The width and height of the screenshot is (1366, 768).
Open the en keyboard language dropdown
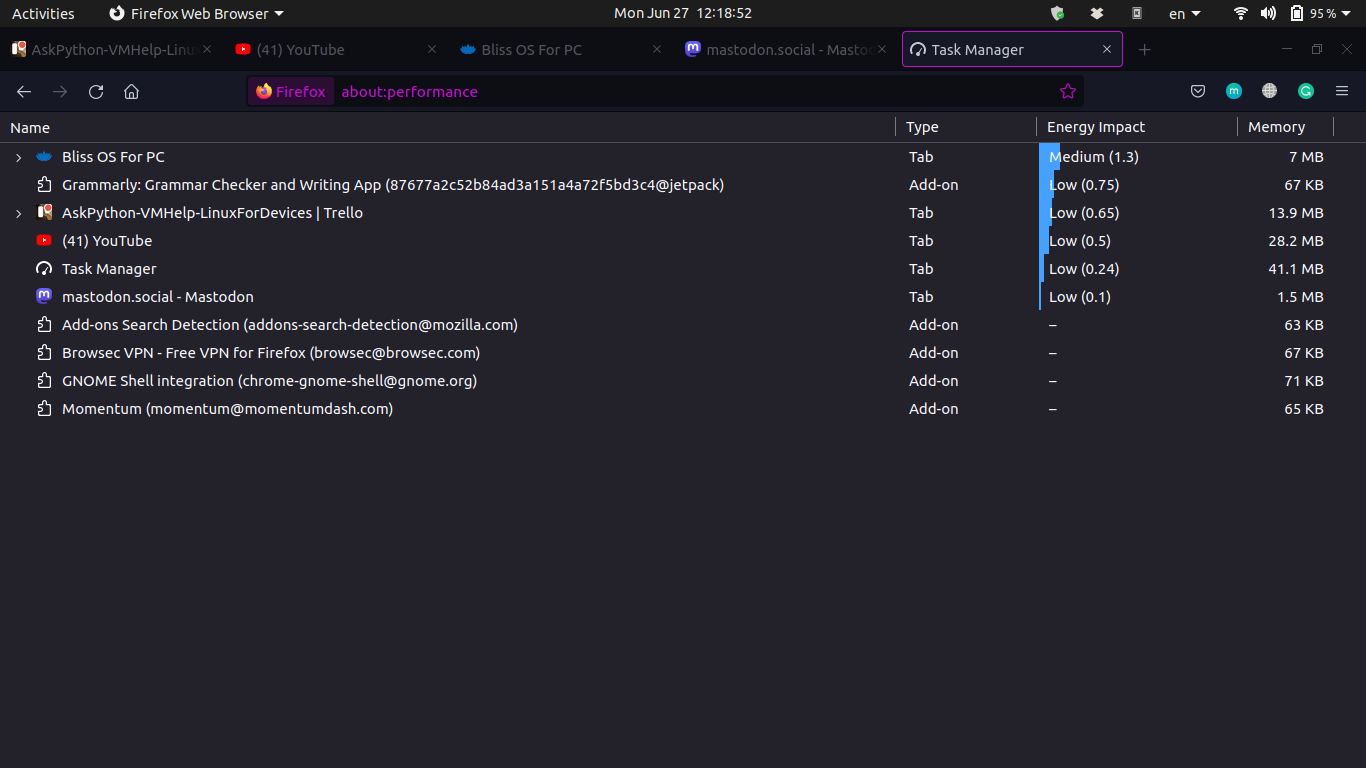[1185, 14]
